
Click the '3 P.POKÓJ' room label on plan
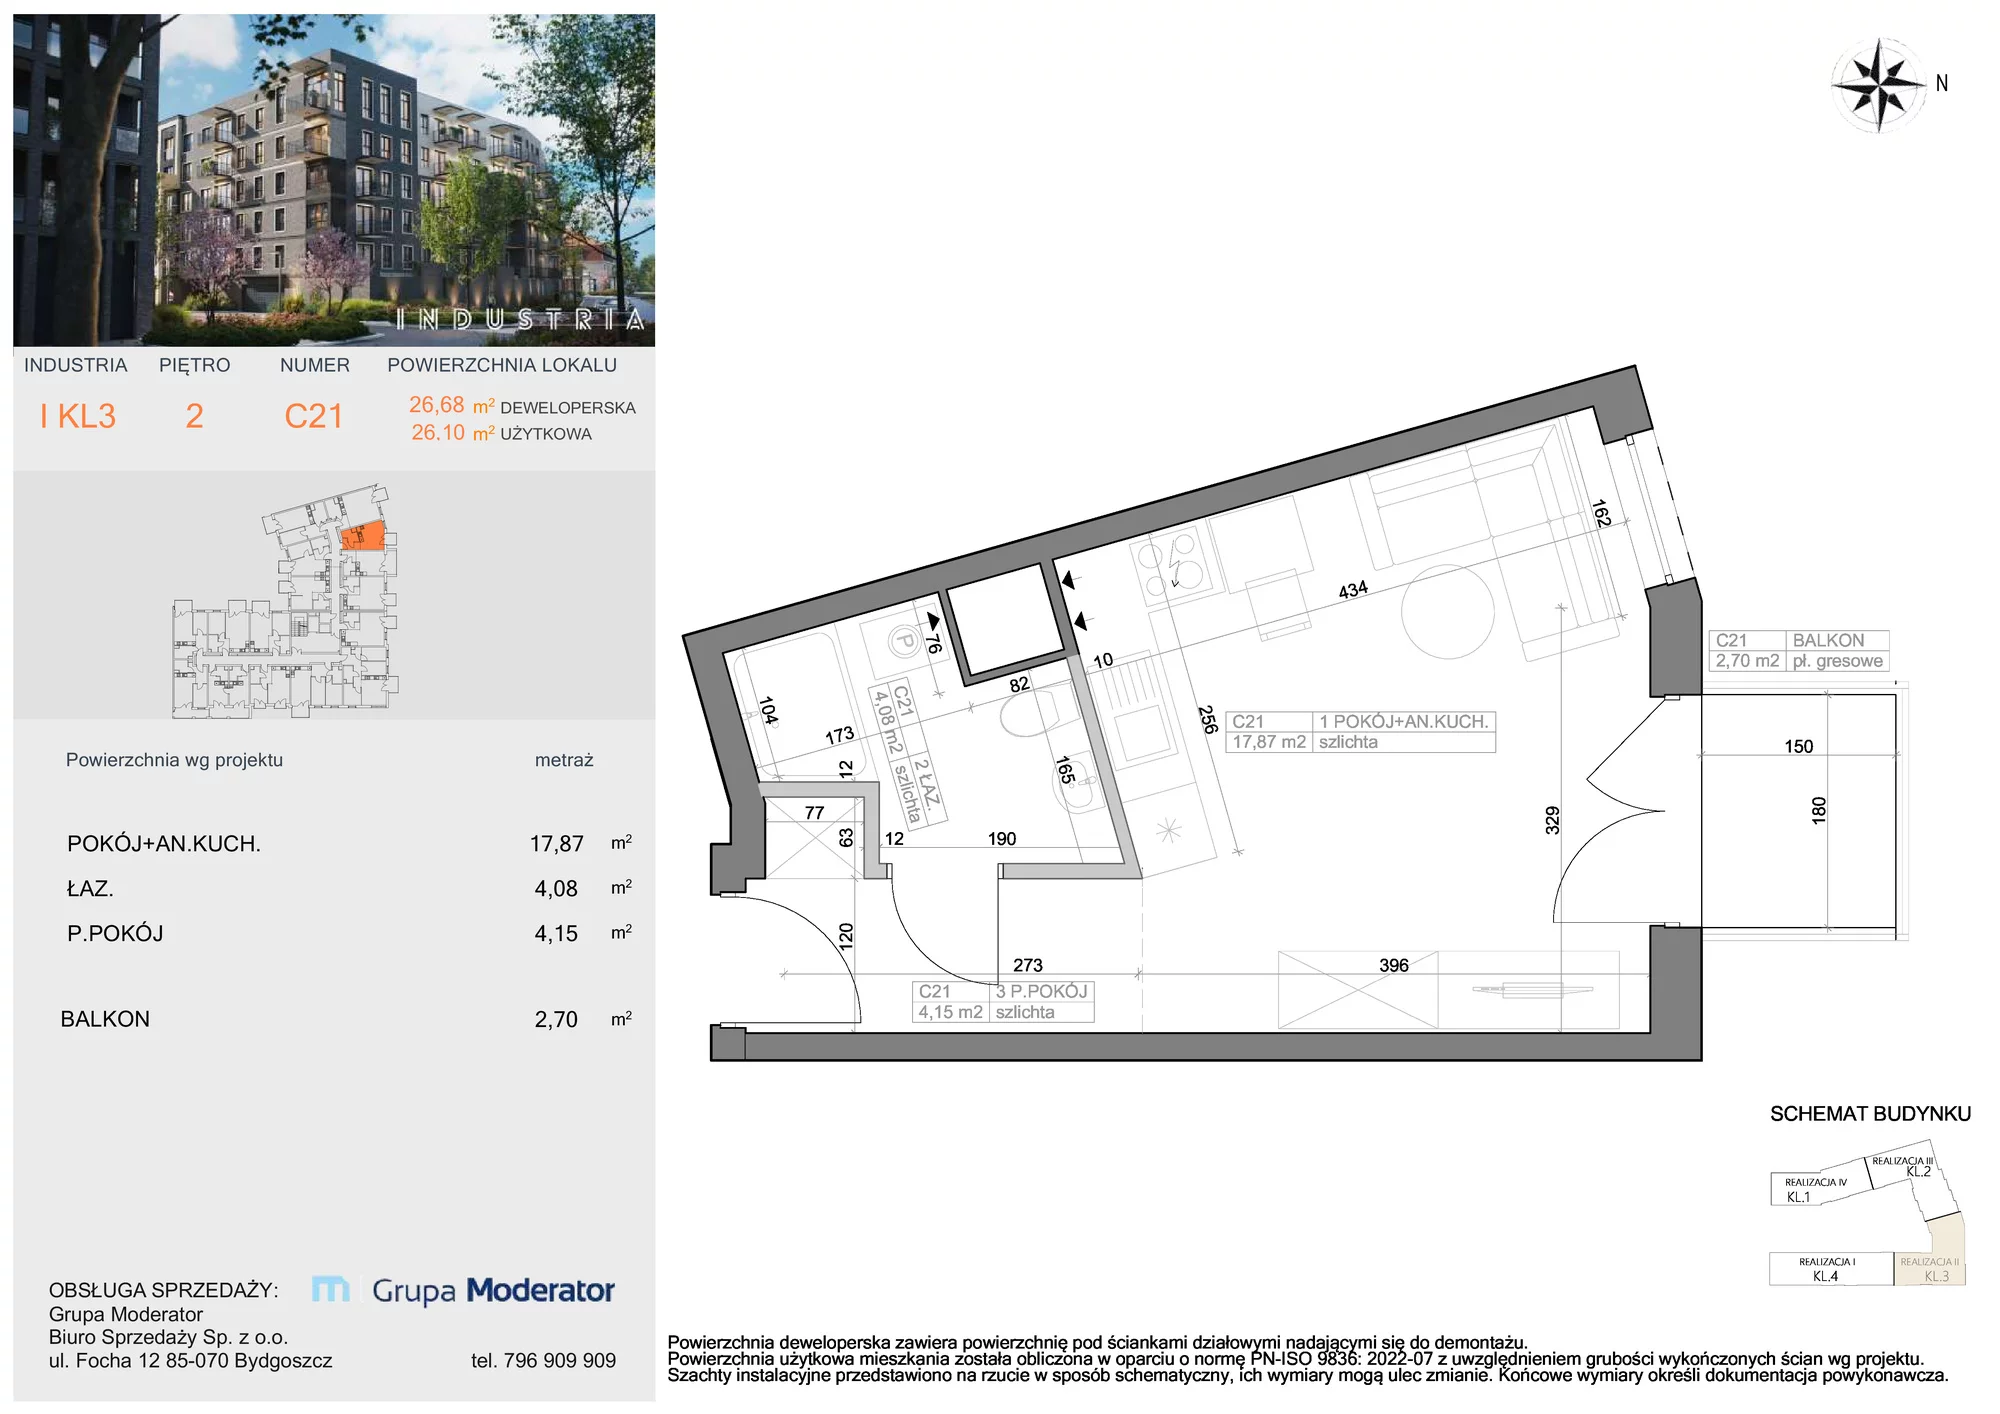point(1041,991)
